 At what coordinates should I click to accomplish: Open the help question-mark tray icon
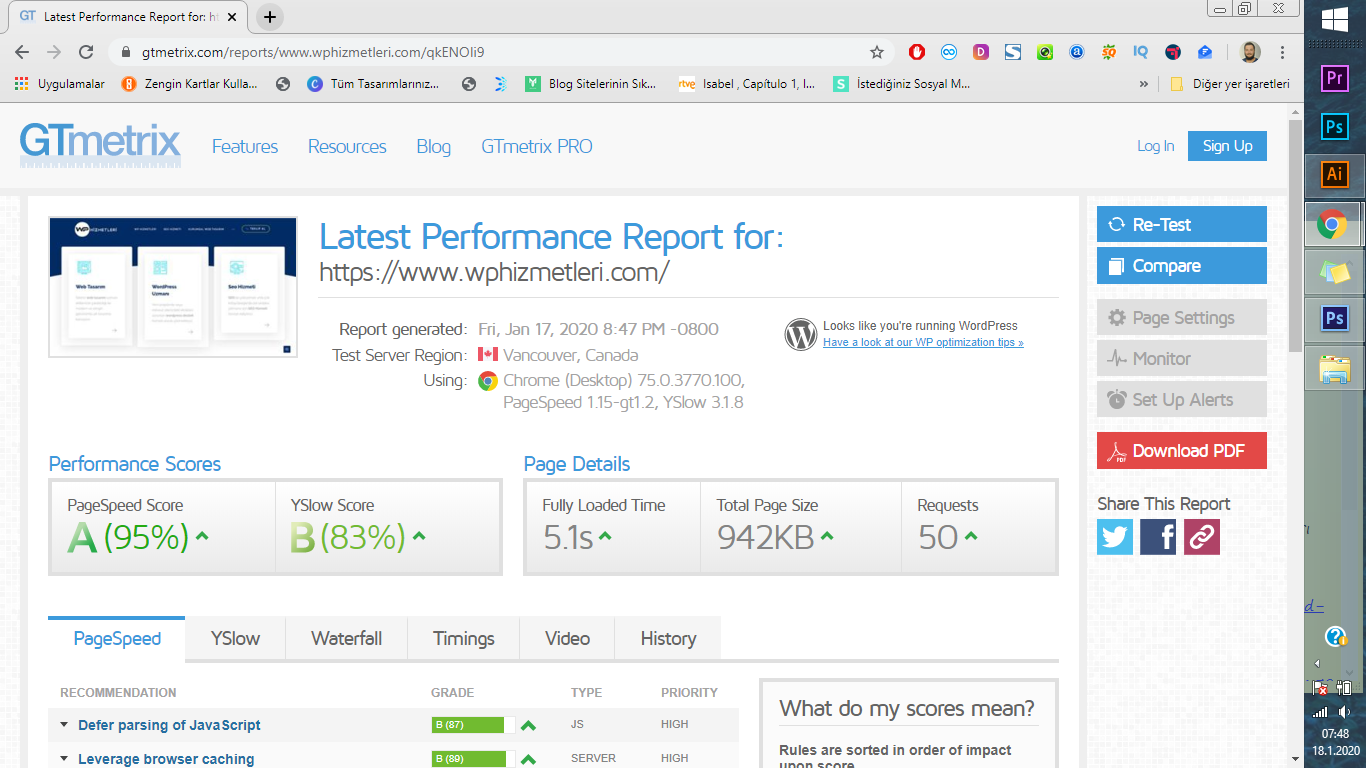pyautogui.click(x=1335, y=637)
